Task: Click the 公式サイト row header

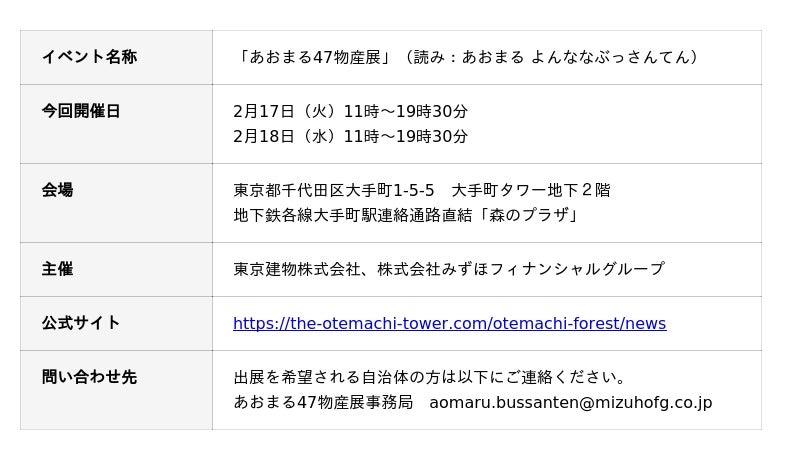Action: (x=81, y=323)
